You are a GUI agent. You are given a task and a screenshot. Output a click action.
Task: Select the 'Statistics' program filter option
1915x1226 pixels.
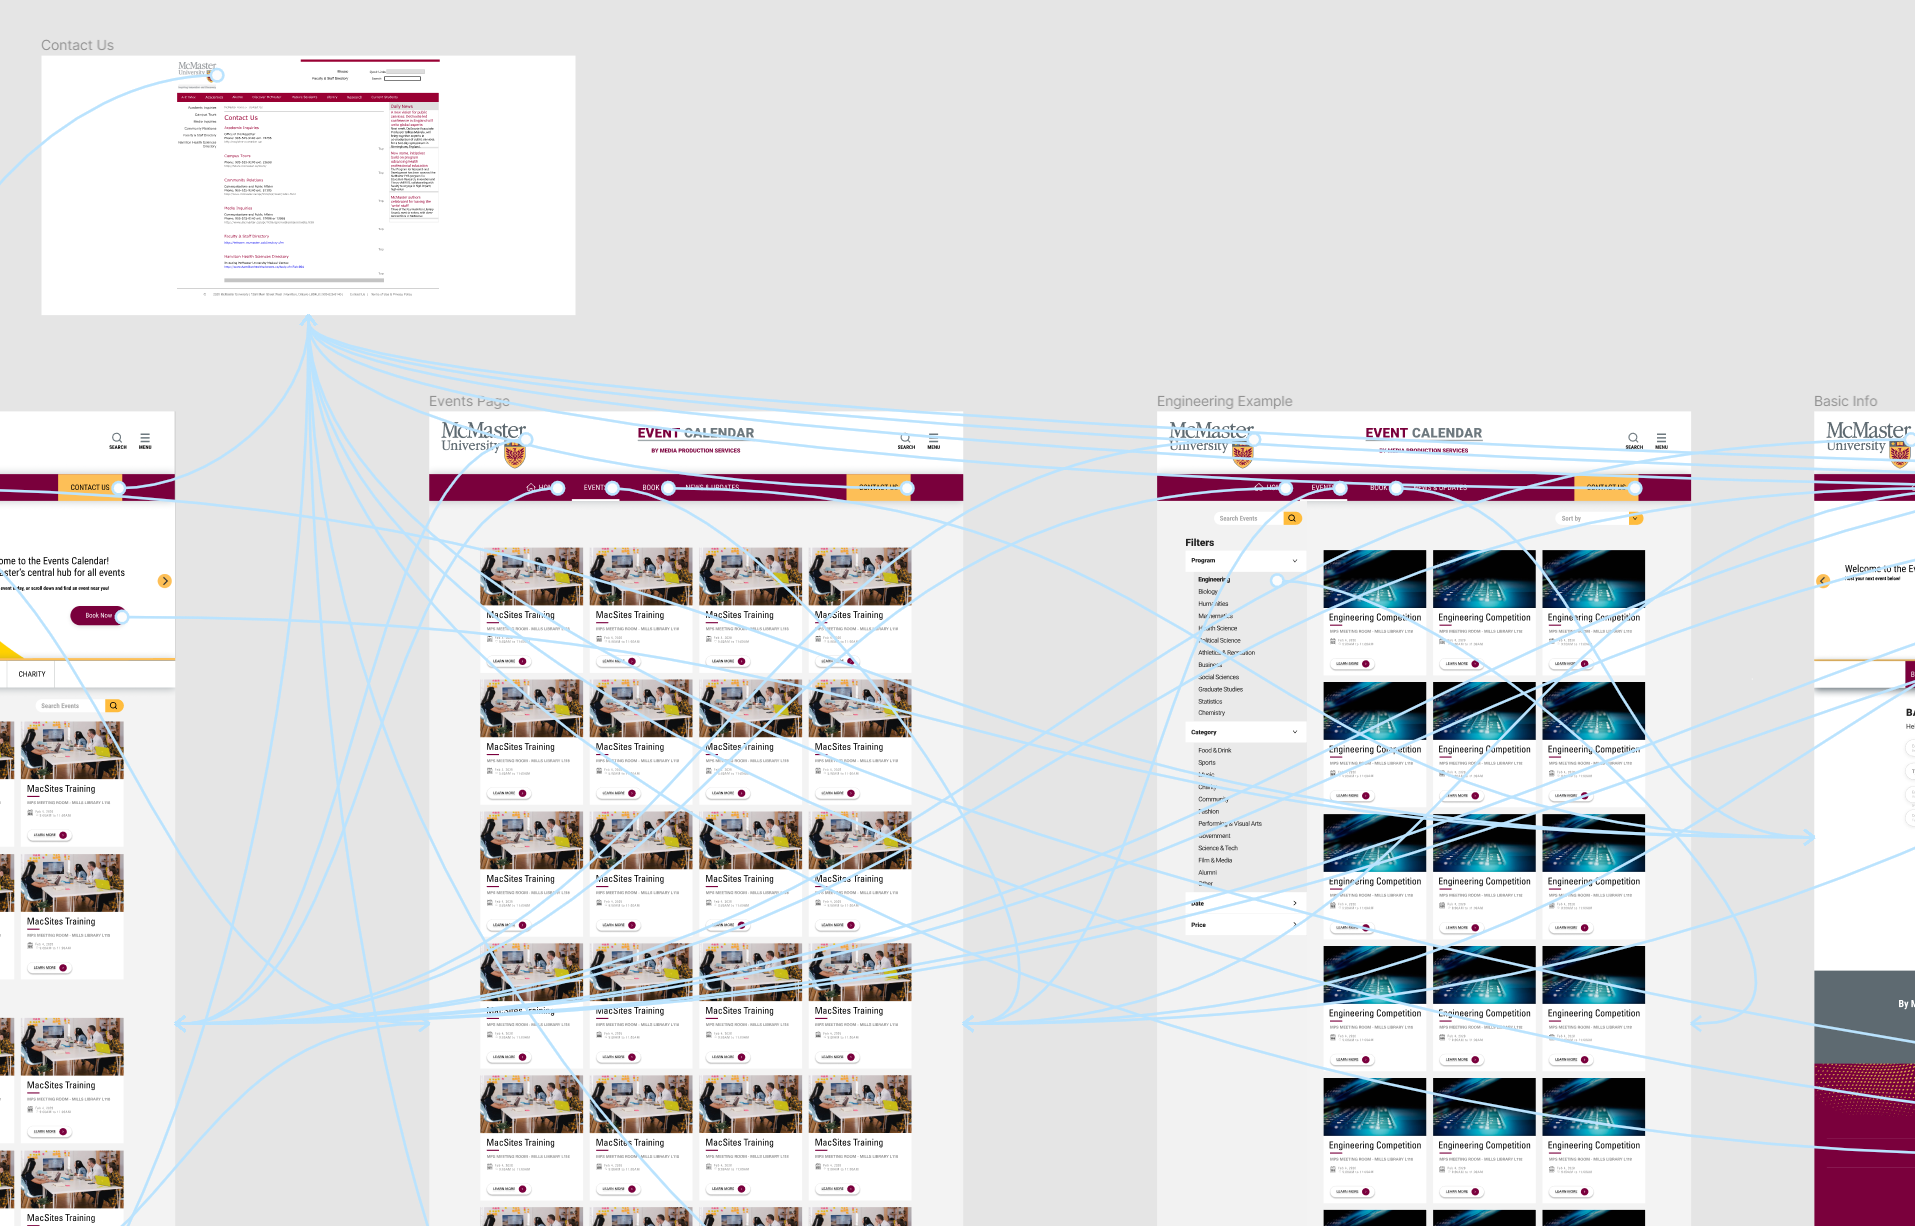point(1210,701)
